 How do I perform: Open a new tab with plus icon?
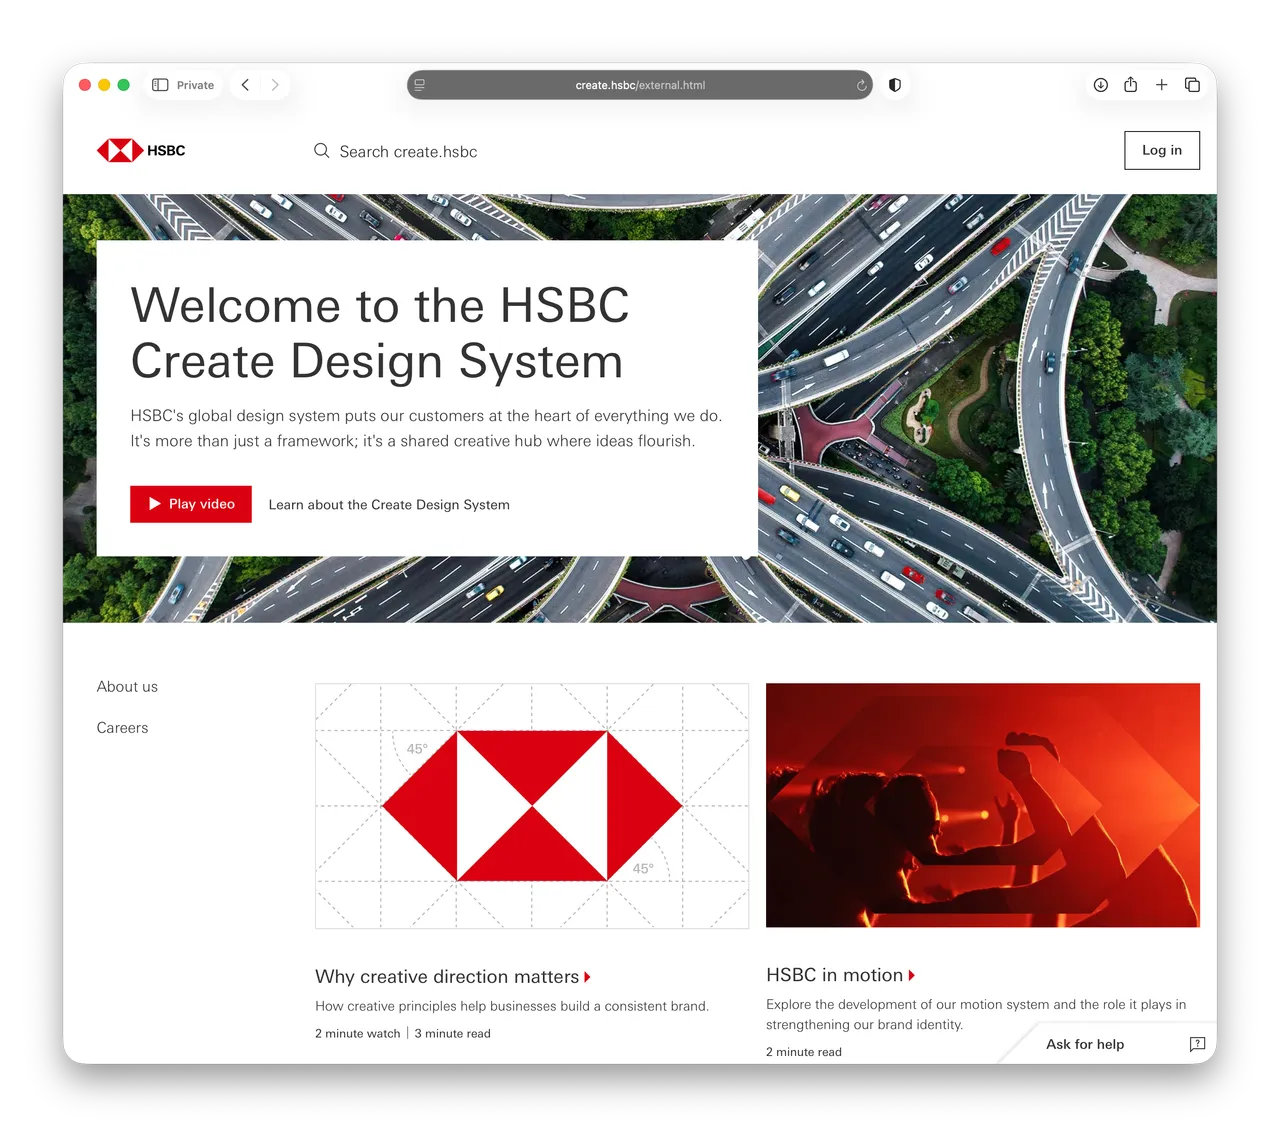[x=1162, y=85]
